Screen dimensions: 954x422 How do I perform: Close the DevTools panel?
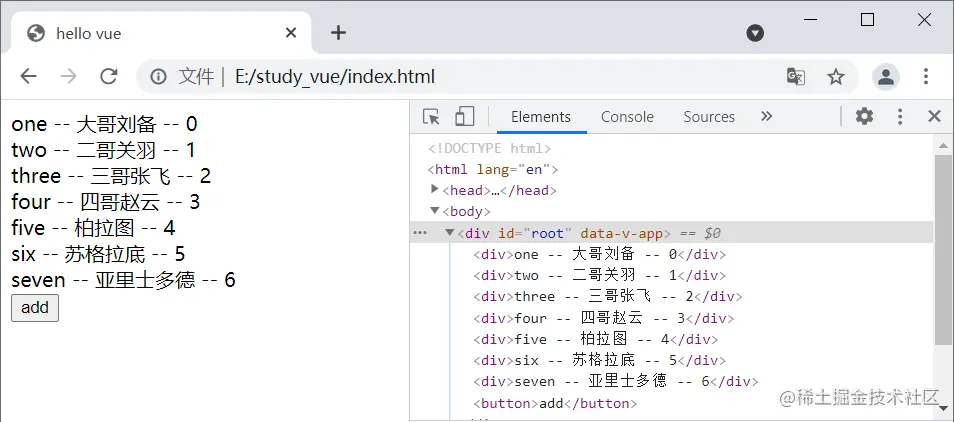pyautogui.click(x=935, y=116)
